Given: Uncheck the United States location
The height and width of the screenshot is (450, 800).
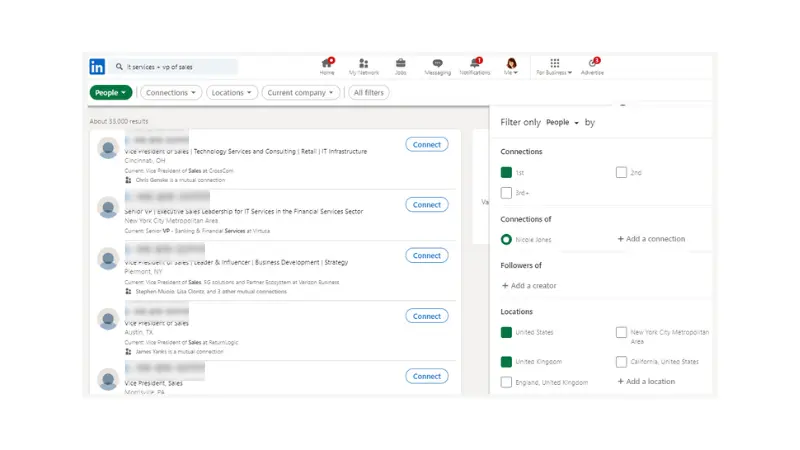Looking at the screenshot, I should pyautogui.click(x=506, y=332).
